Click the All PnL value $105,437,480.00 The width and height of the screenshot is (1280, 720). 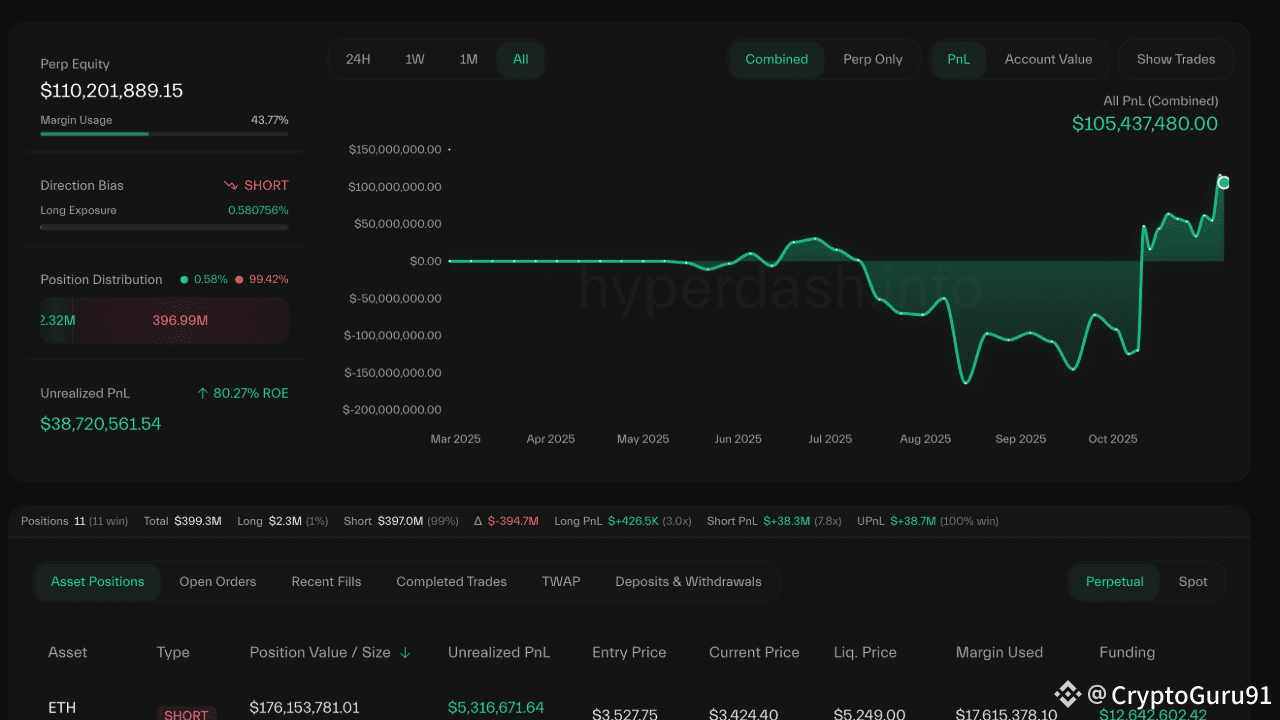1145,124
